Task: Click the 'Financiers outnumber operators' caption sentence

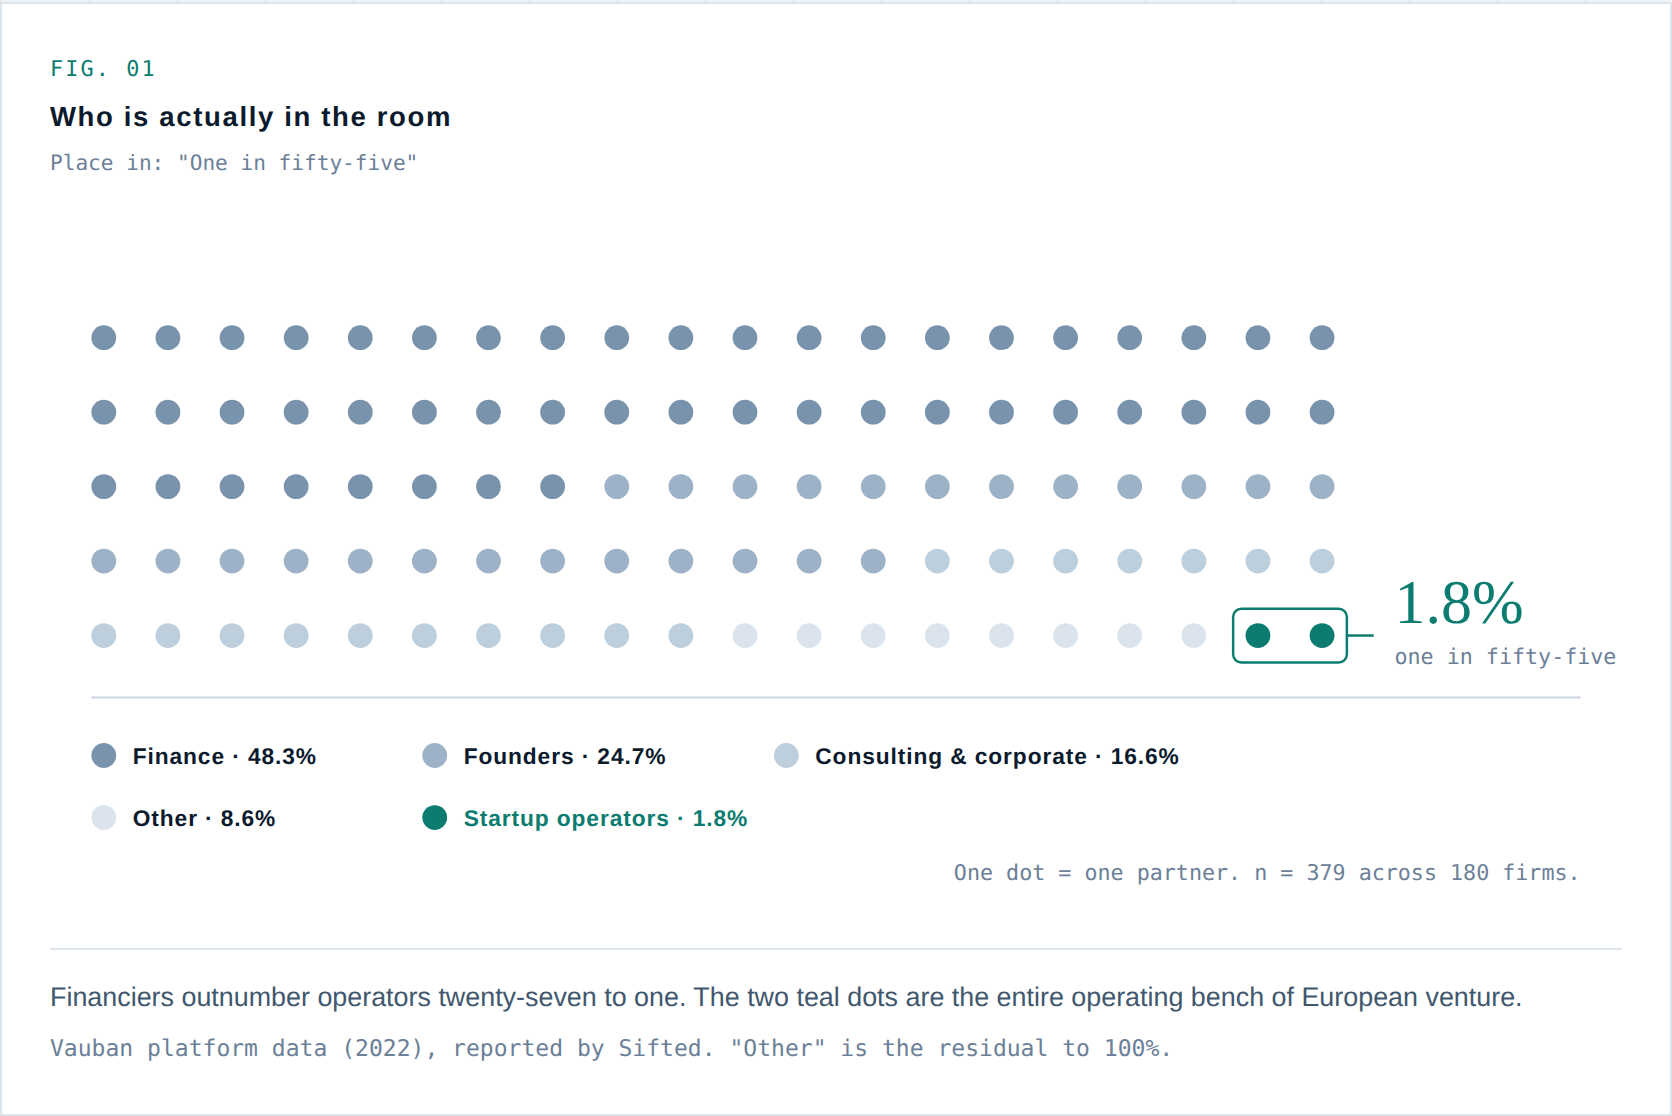Action: pos(786,998)
